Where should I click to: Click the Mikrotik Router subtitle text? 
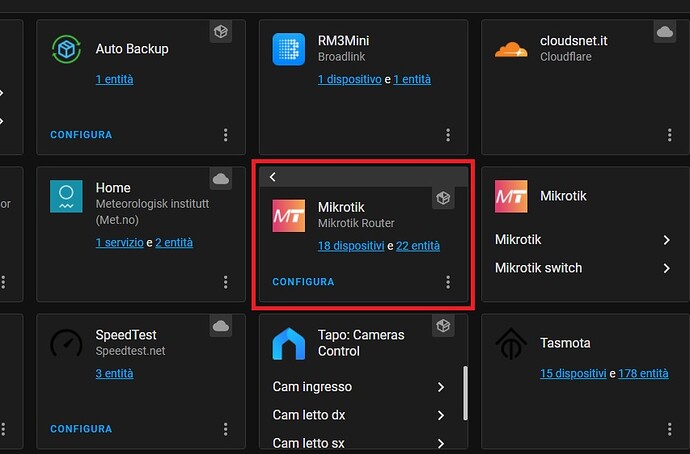point(356,223)
